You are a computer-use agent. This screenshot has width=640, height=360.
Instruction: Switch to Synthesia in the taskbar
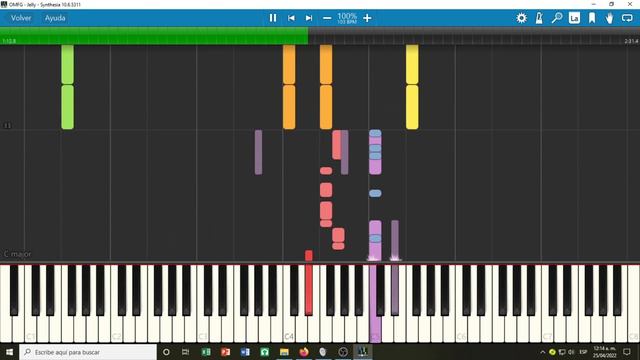coord(362,352)
